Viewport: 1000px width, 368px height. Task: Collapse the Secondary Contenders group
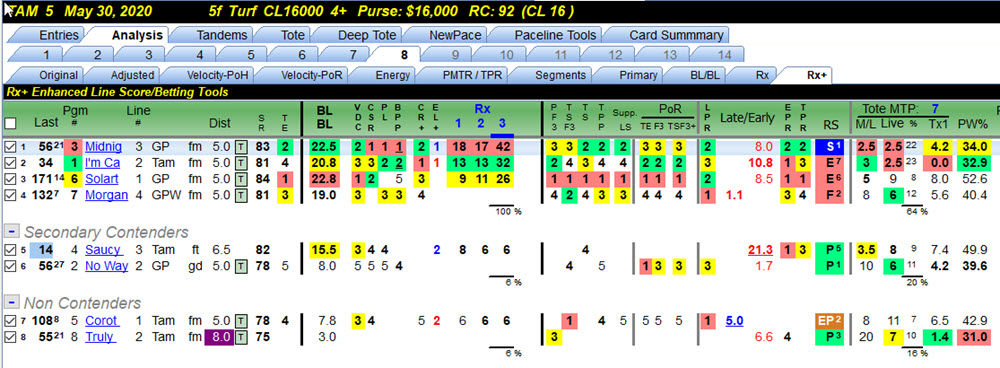point(10,232)
